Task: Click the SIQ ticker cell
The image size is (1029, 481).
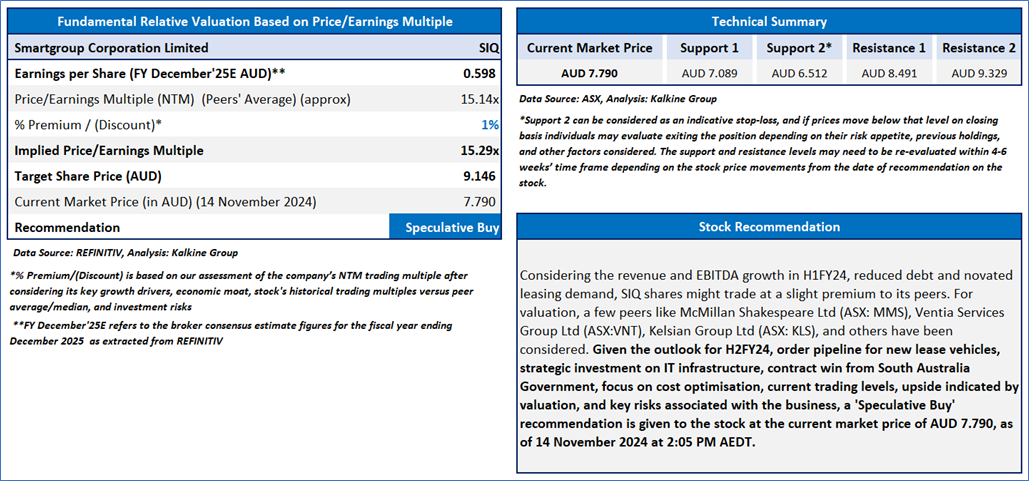Action: pyautogui.click(x=489, y=48)
